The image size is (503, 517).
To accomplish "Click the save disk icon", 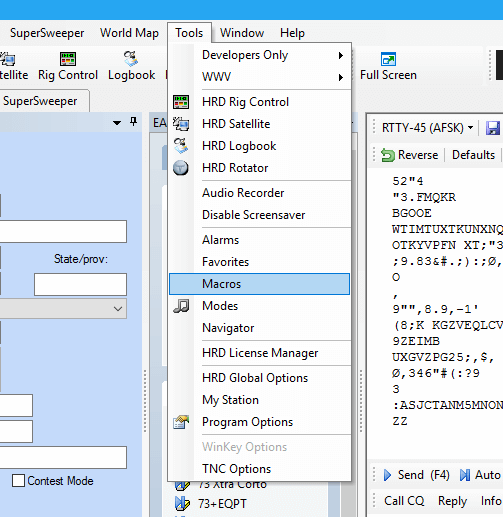I will 493,128.
